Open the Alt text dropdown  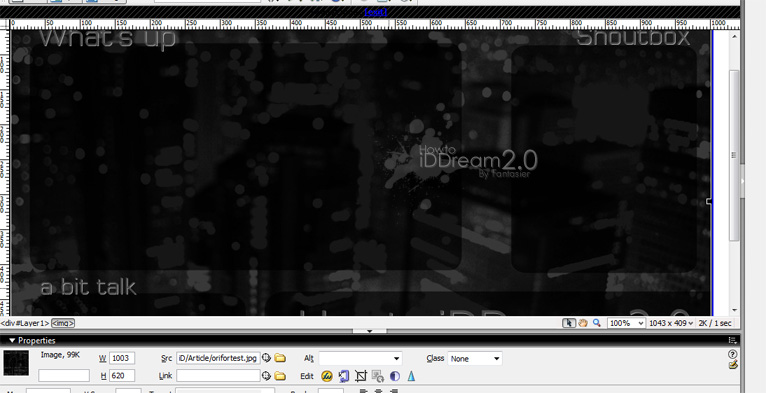pyautogui.click(x=361, y=358)
